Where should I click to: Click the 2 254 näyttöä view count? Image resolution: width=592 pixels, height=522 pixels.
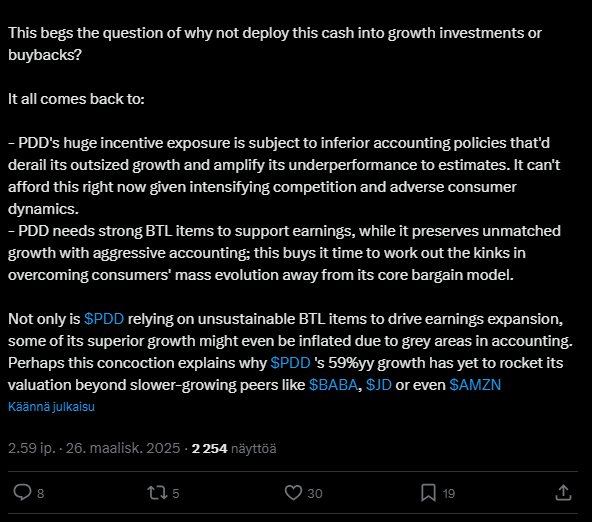[234, 448]
